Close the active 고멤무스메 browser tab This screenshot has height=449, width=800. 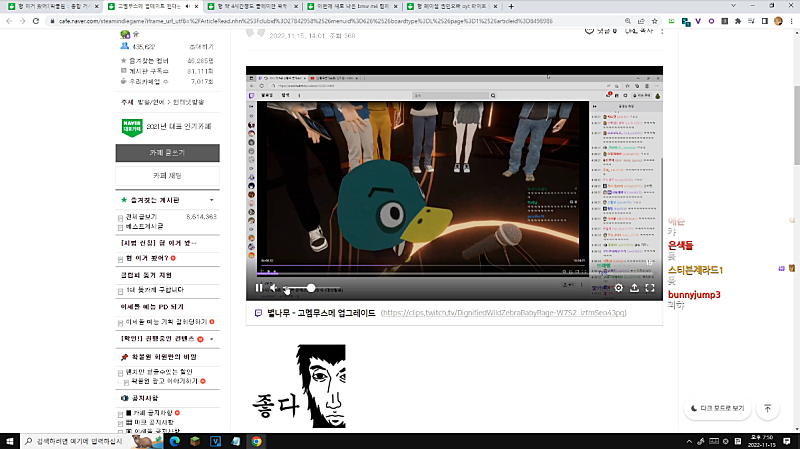pos(196,6)
